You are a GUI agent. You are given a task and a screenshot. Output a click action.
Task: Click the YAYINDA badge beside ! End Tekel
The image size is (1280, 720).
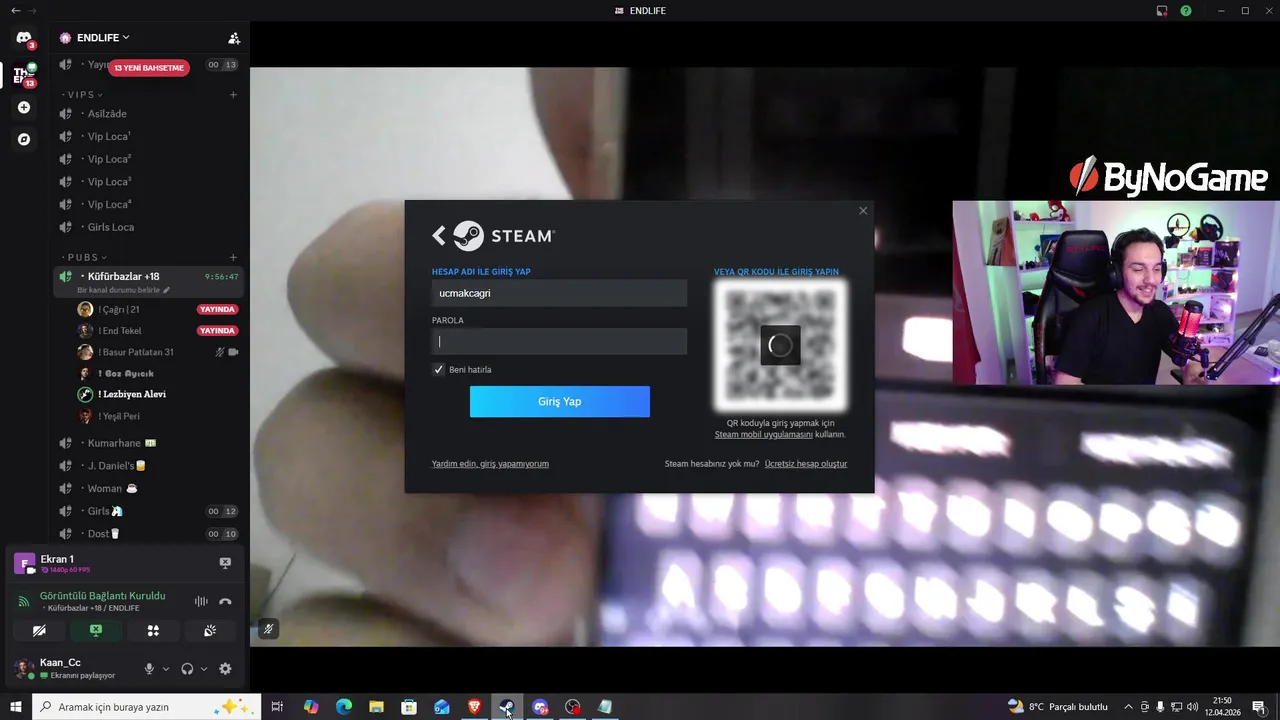point(217,331)
